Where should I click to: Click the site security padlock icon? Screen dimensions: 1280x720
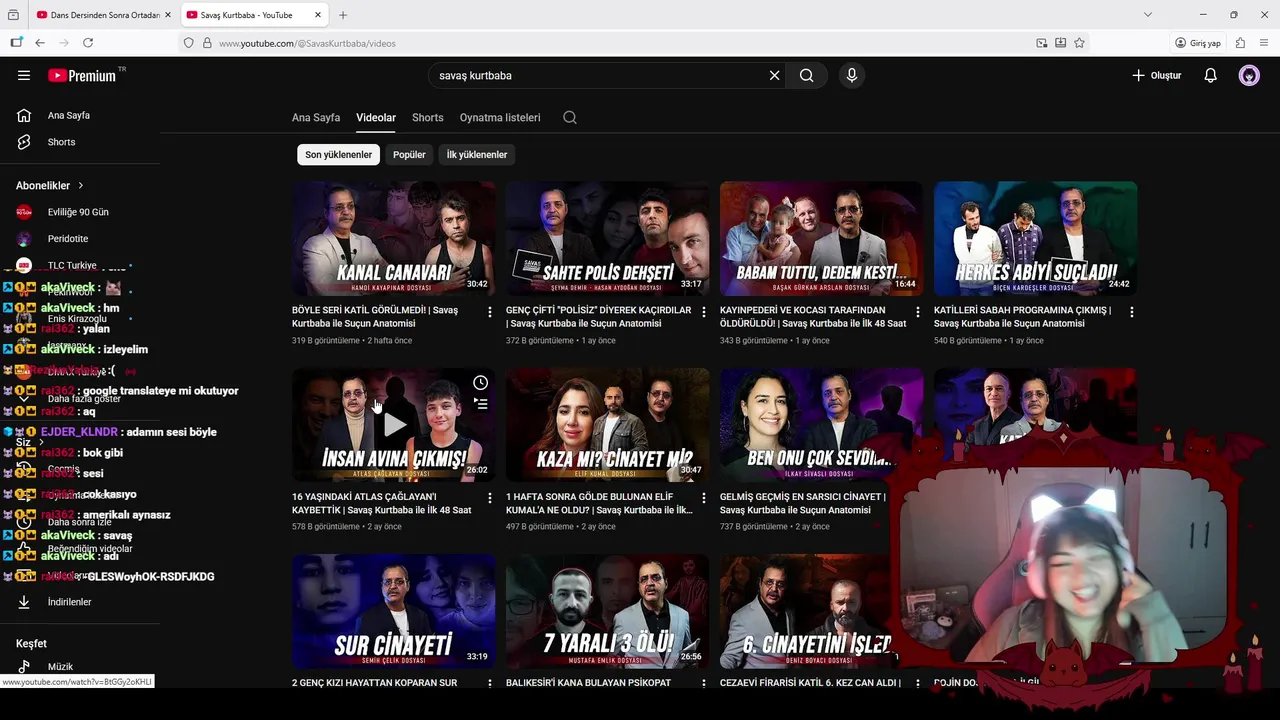click(207, 43)
